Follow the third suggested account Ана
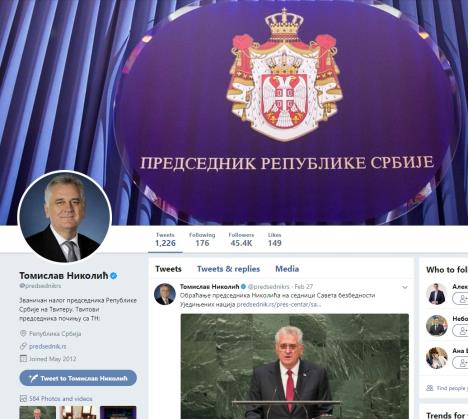 (462, 363)
